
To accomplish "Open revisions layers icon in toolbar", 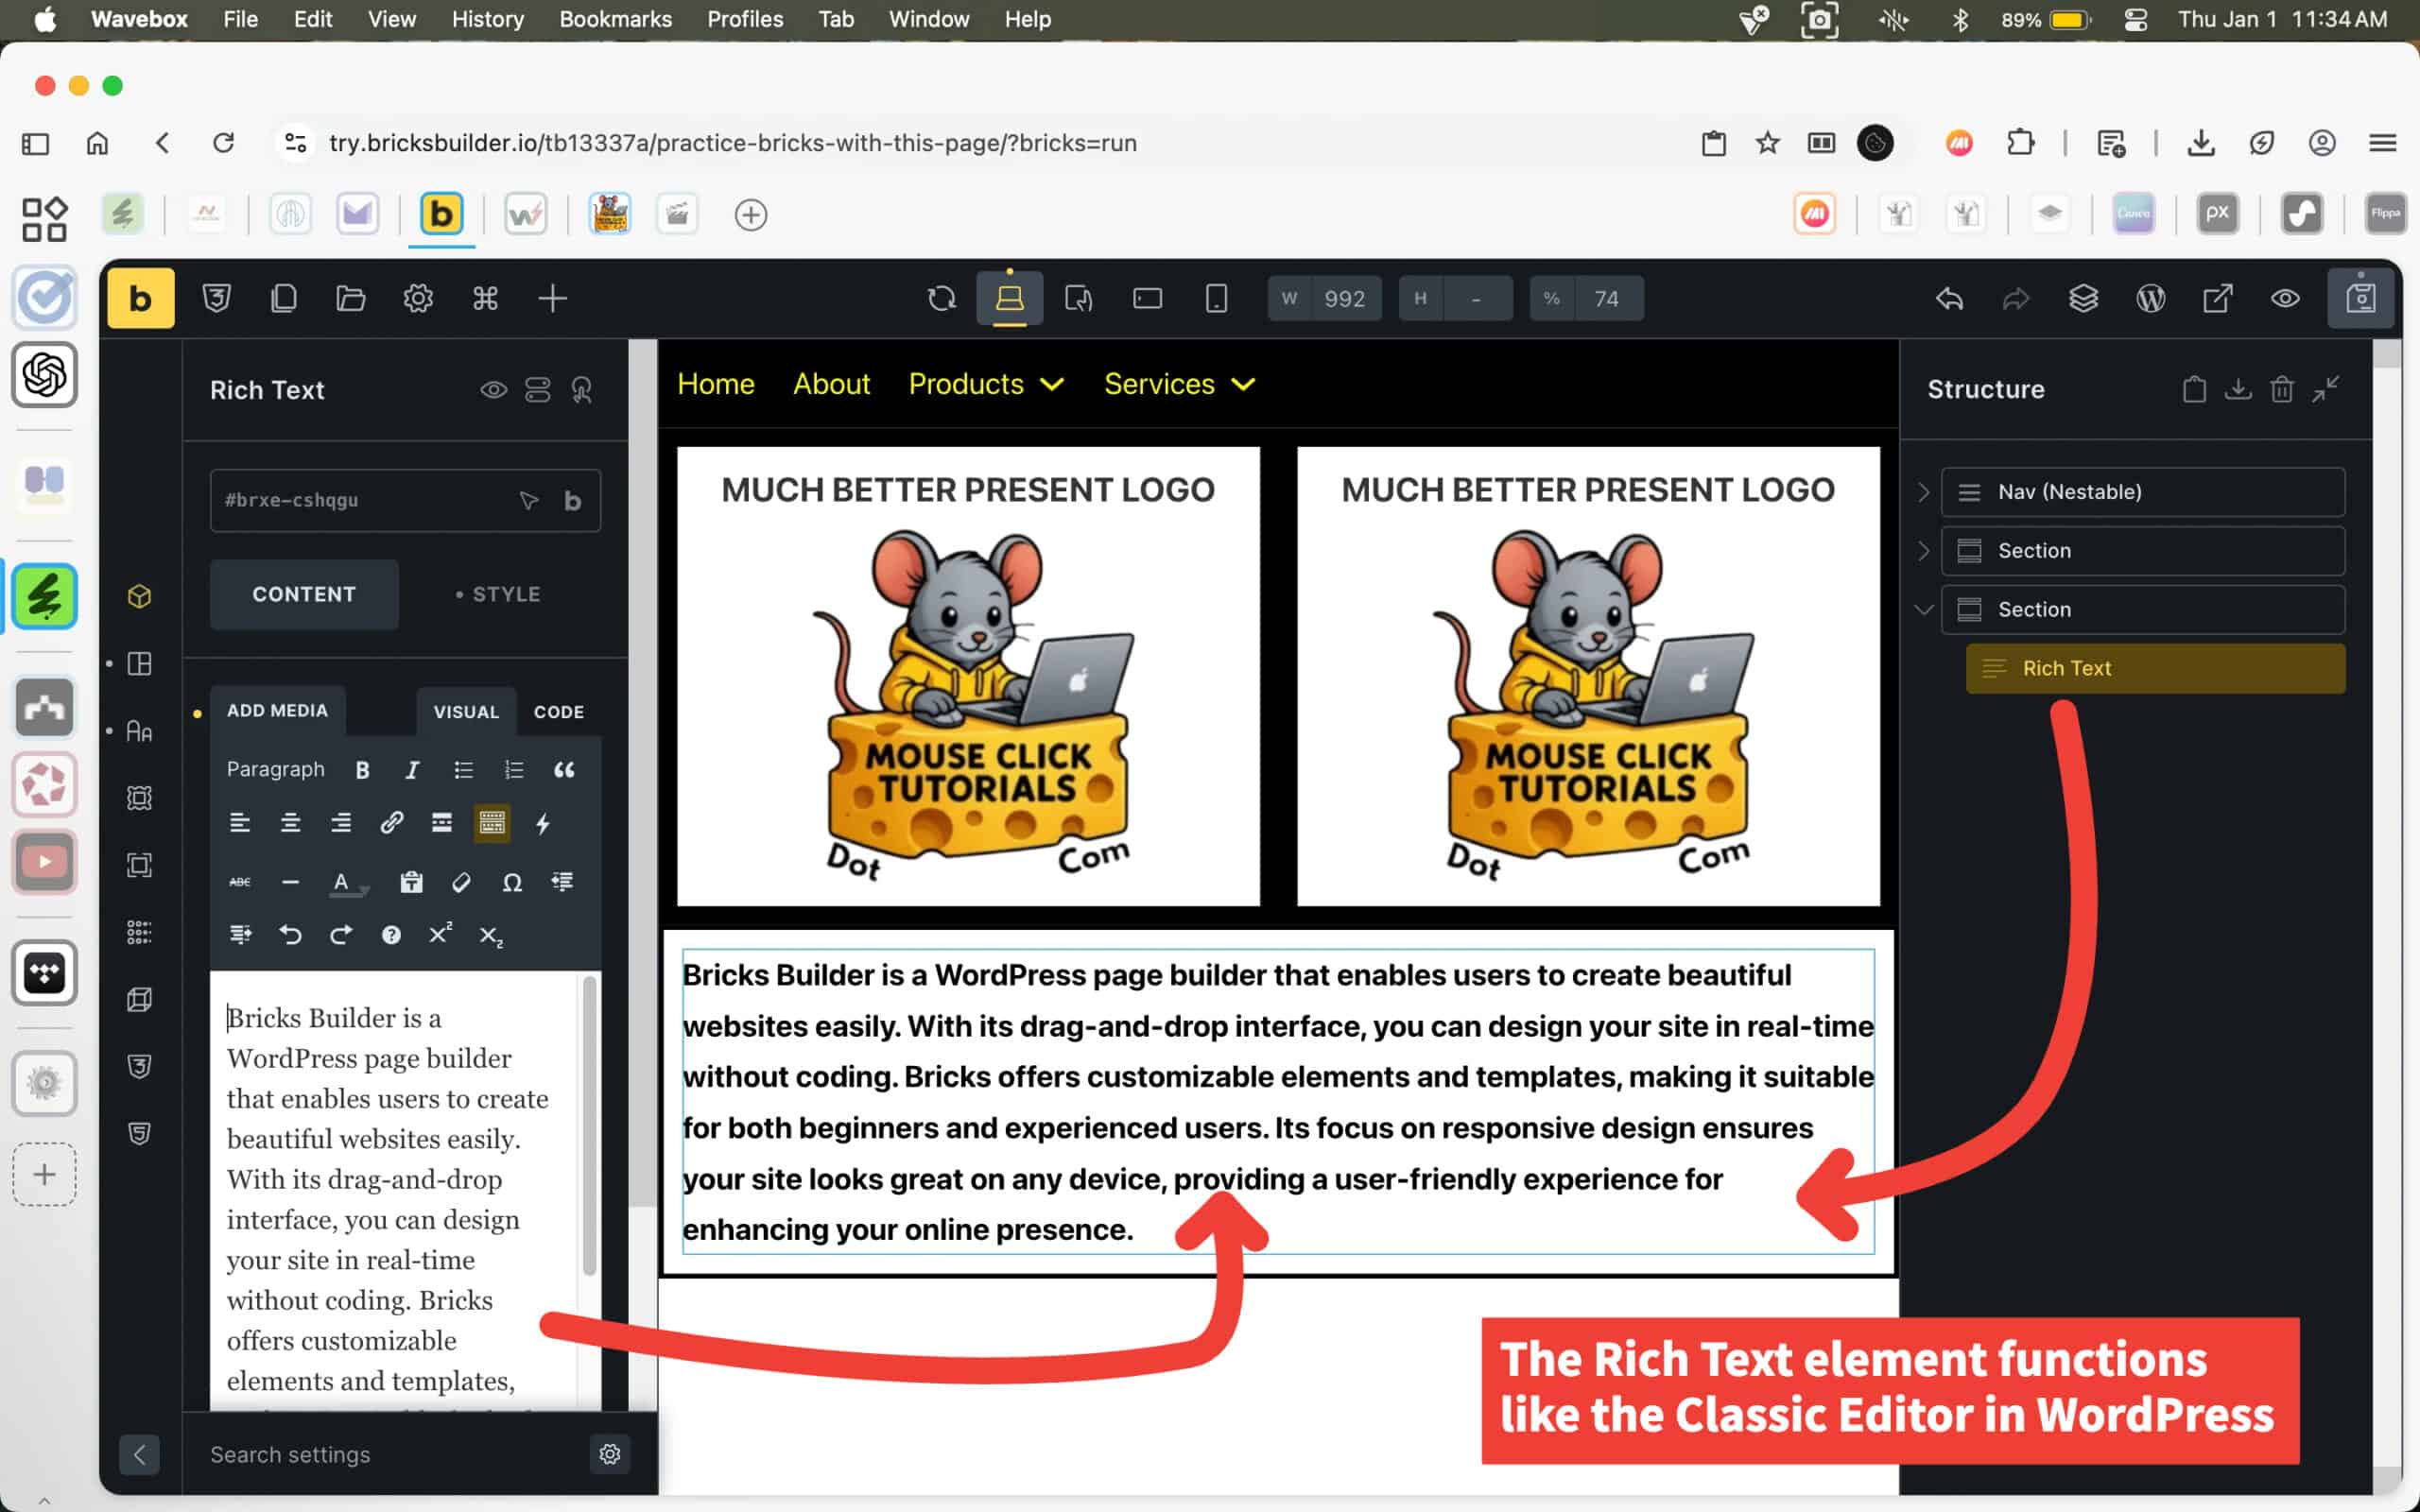I will click(x=2083, y=298).
